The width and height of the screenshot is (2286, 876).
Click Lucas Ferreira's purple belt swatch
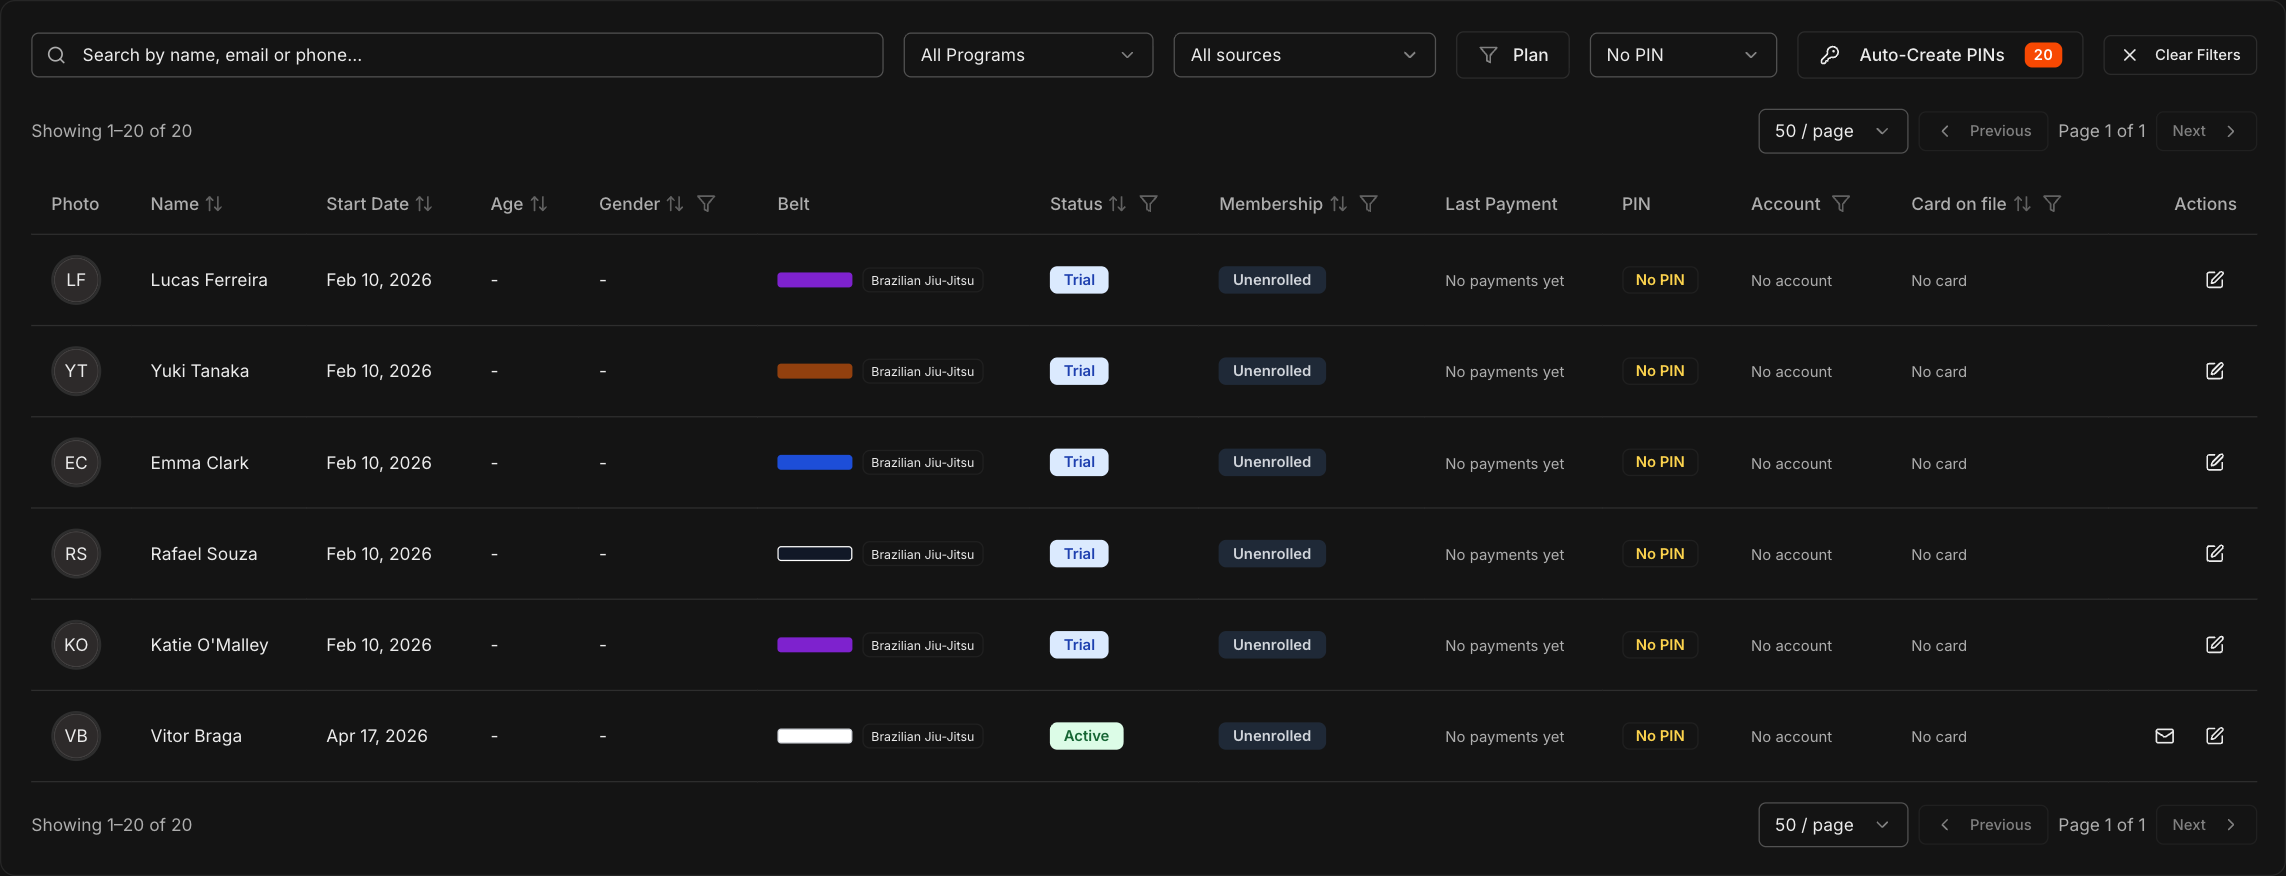(815, 280)
